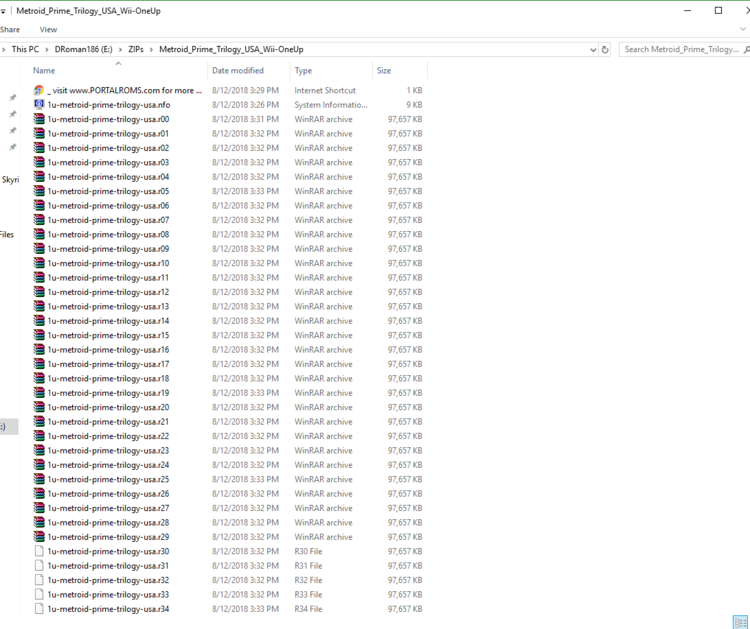The height and width of the screenshot is (629, 750).
Task: Go to This PC in the breadcrumb
Action: [25, 49]
